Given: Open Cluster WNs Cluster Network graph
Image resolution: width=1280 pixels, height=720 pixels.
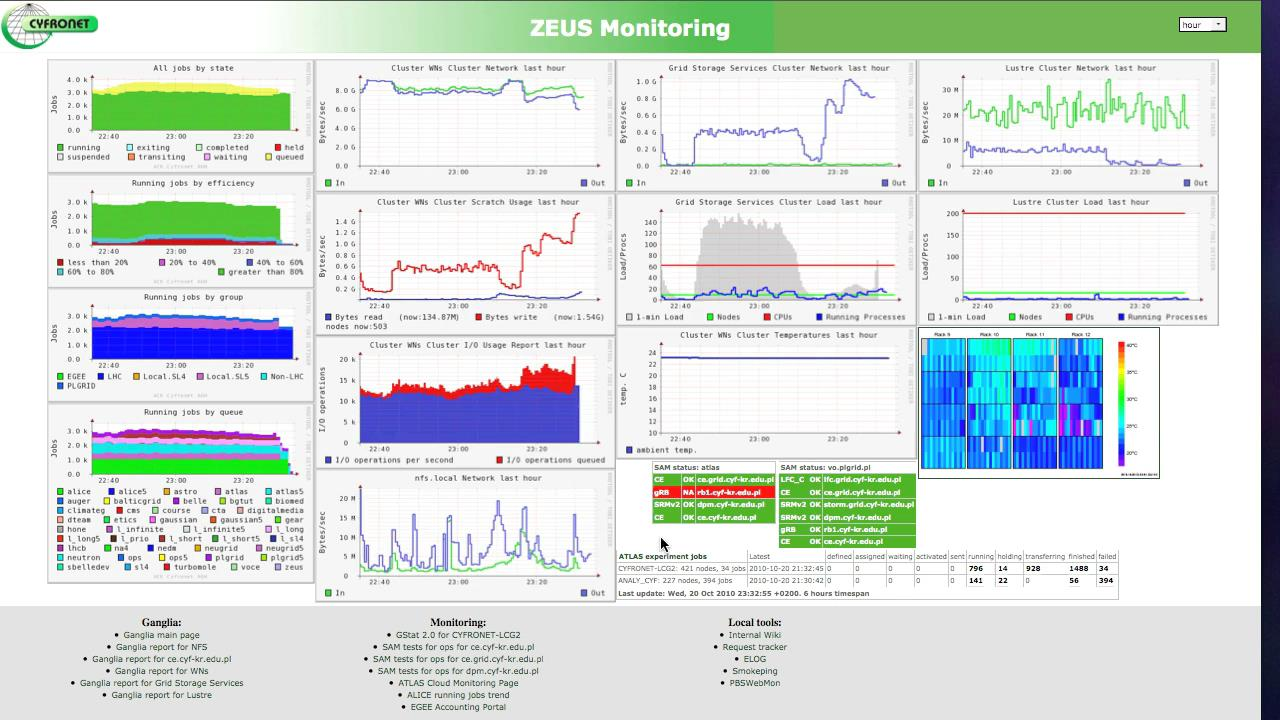Looking at the screenshot, I should point(465,125).
